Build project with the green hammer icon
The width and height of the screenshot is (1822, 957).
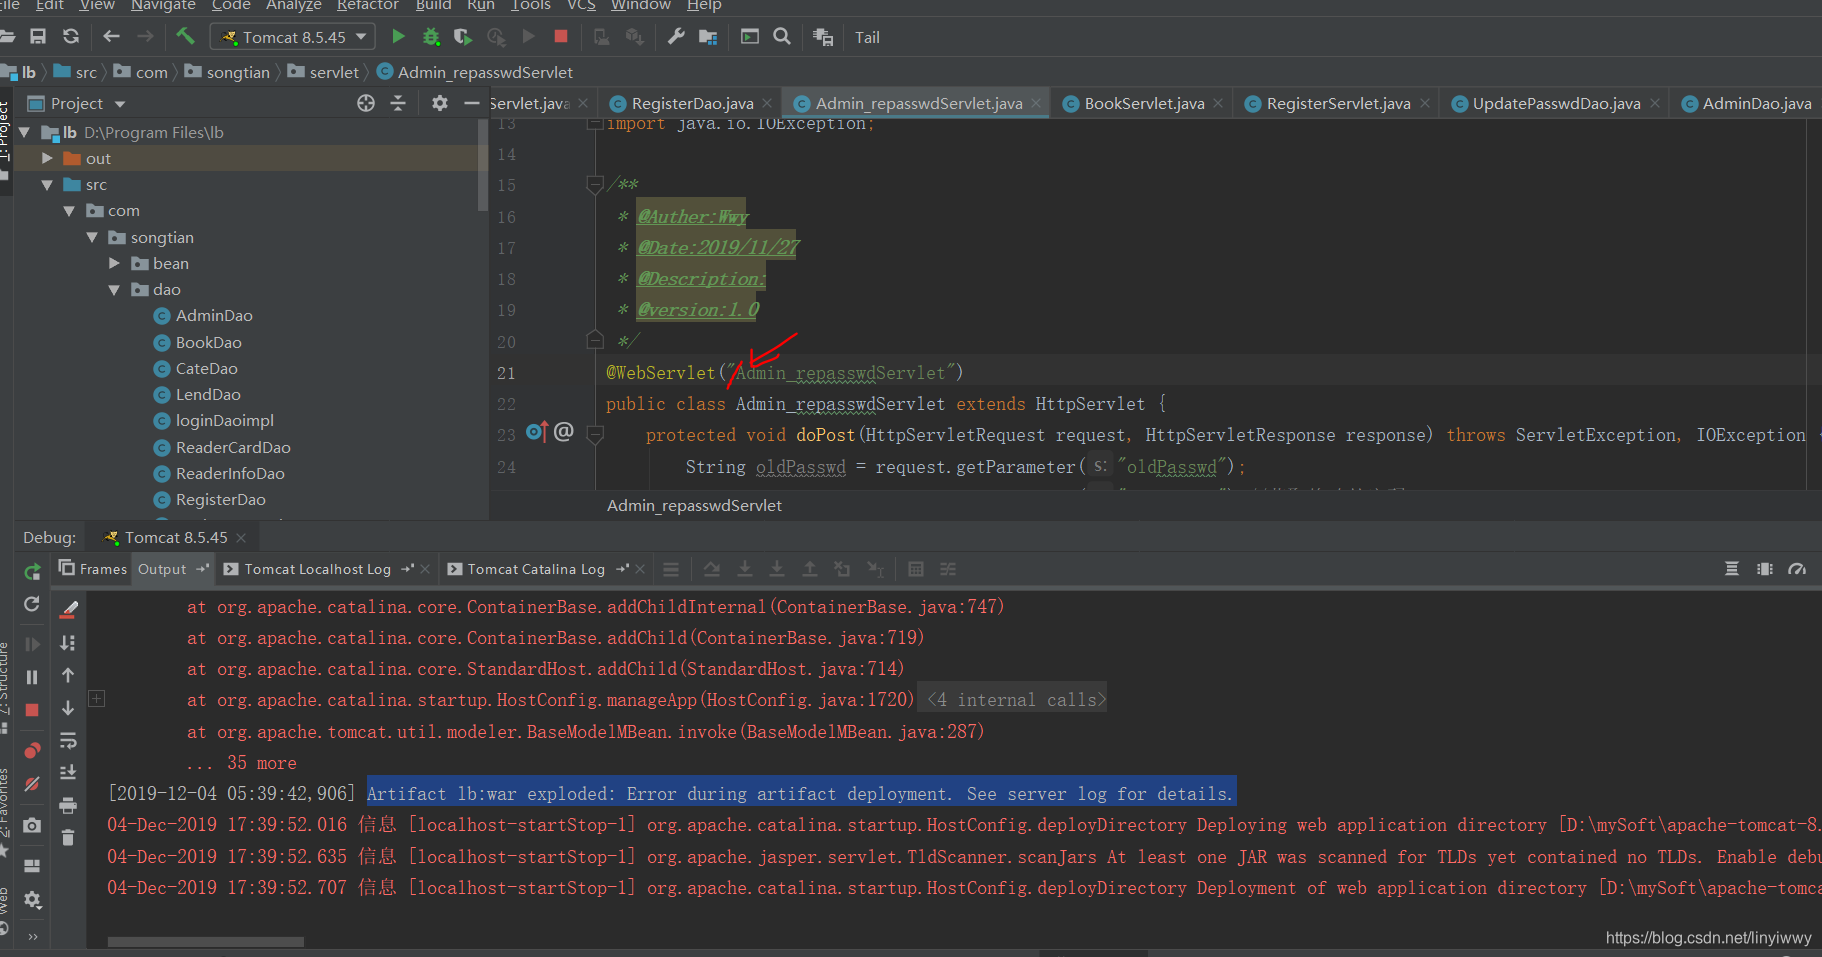(x=185, y=37)
